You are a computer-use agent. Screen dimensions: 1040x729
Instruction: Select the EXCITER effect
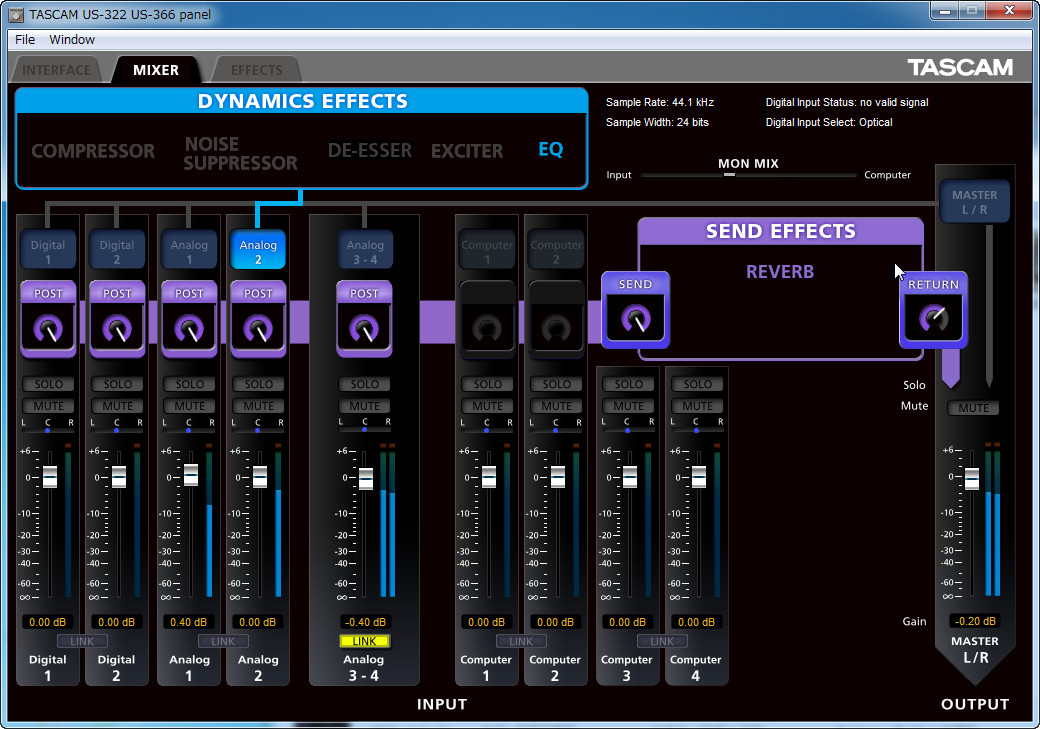(x=467, y=151)
